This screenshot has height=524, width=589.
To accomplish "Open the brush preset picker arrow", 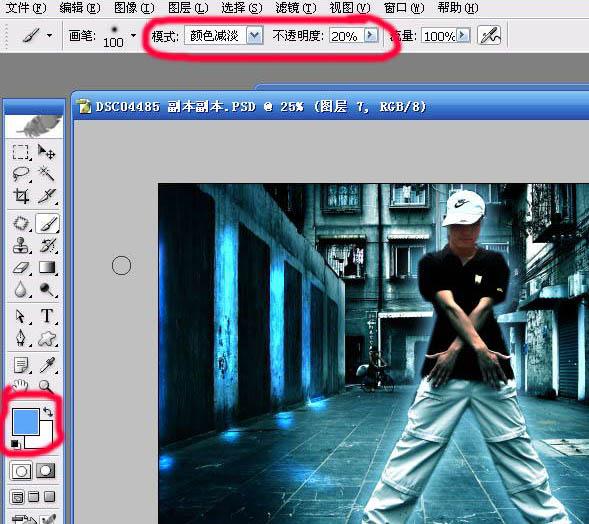I will point(133,36).
